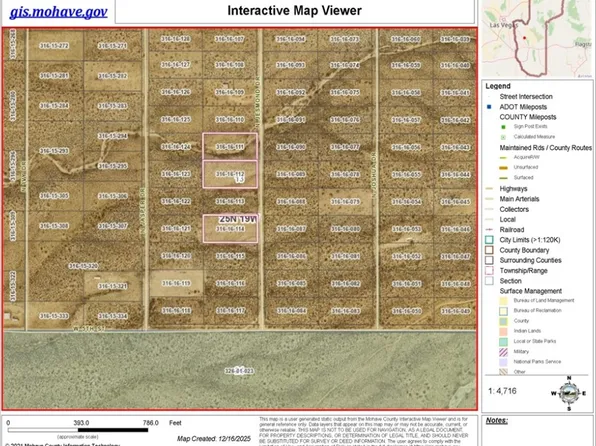Click the Sign Post Exists green symbol
596x446 pixels.
click(504, 127)
